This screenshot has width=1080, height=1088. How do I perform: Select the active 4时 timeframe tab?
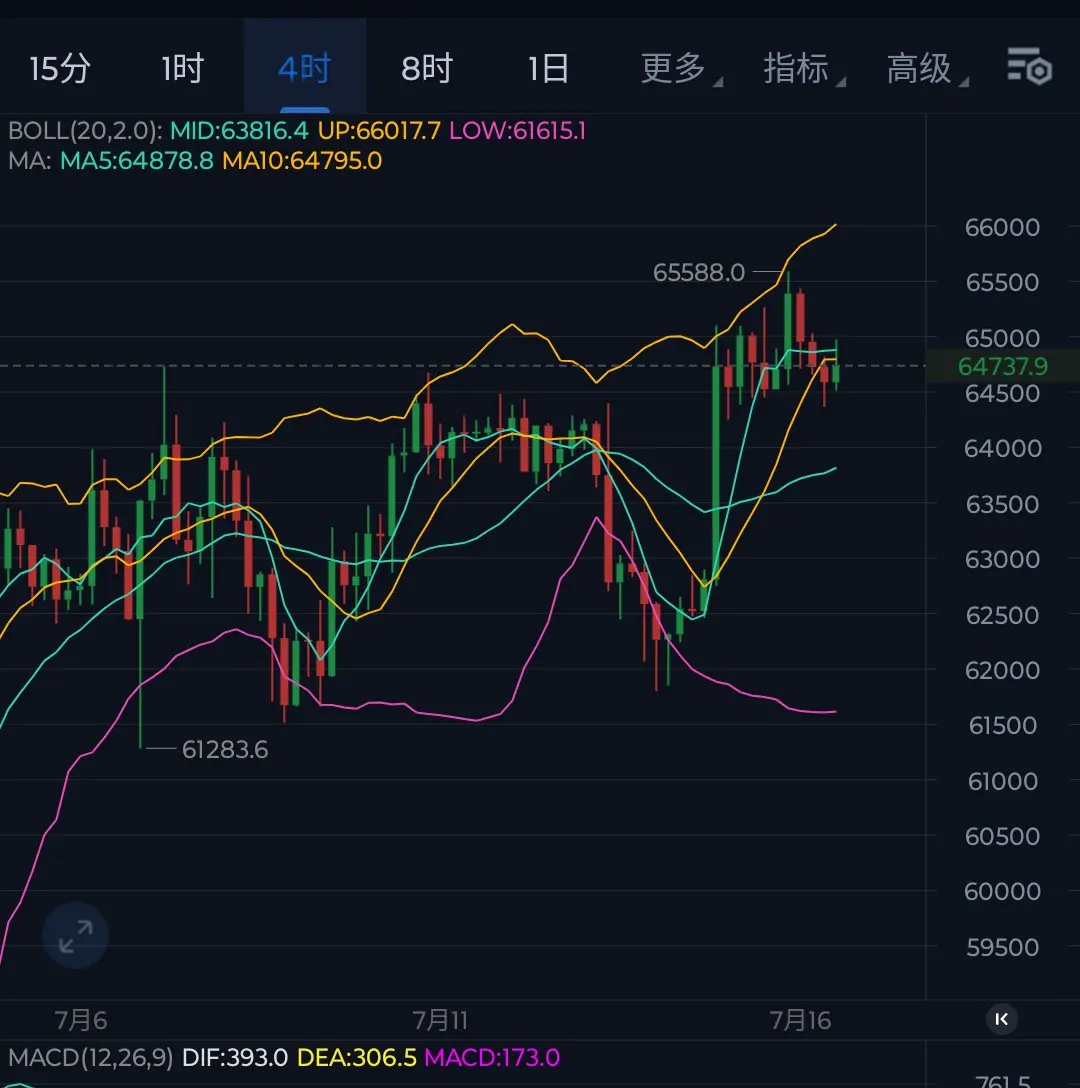click(x=305, y=69)
